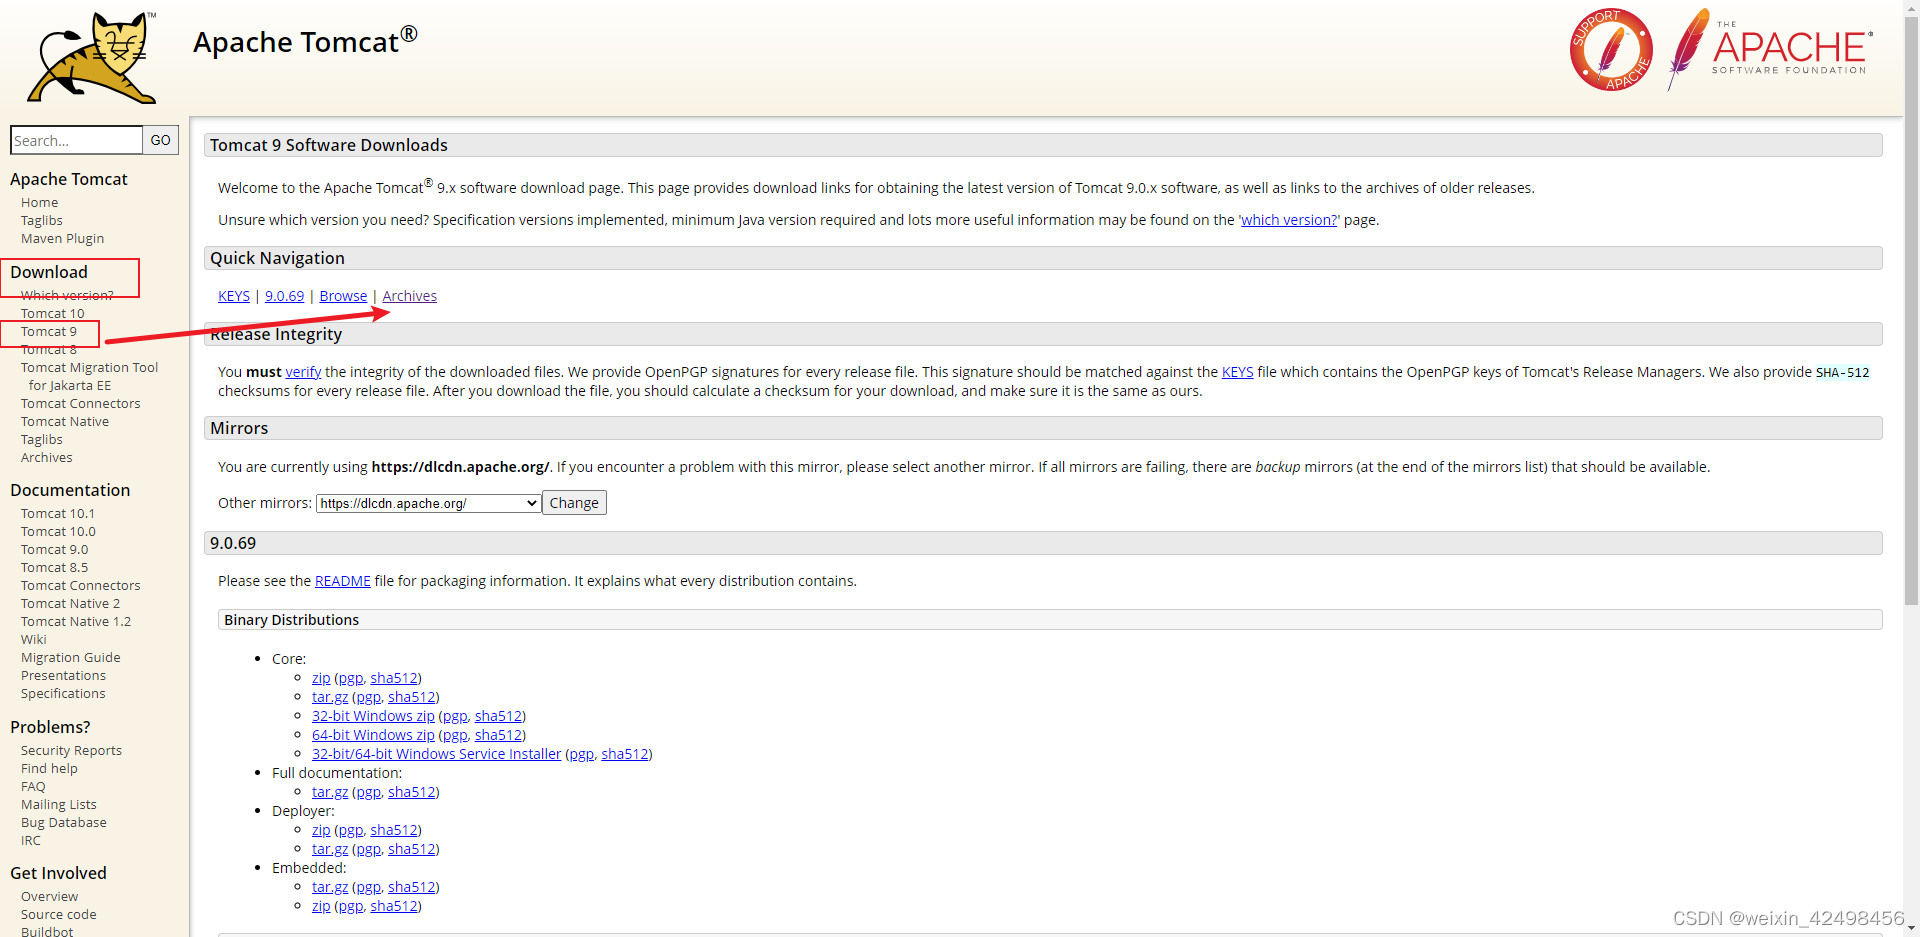Screen dimensions: 1920x937
Task: Open Presentations sidebar link
Action: tap(63, 675)
